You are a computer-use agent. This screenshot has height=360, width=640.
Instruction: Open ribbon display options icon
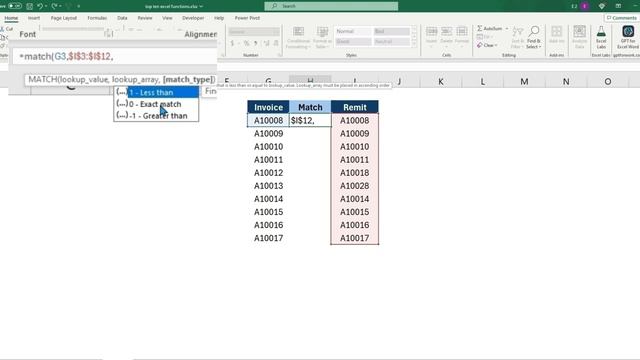coord(618,6)
